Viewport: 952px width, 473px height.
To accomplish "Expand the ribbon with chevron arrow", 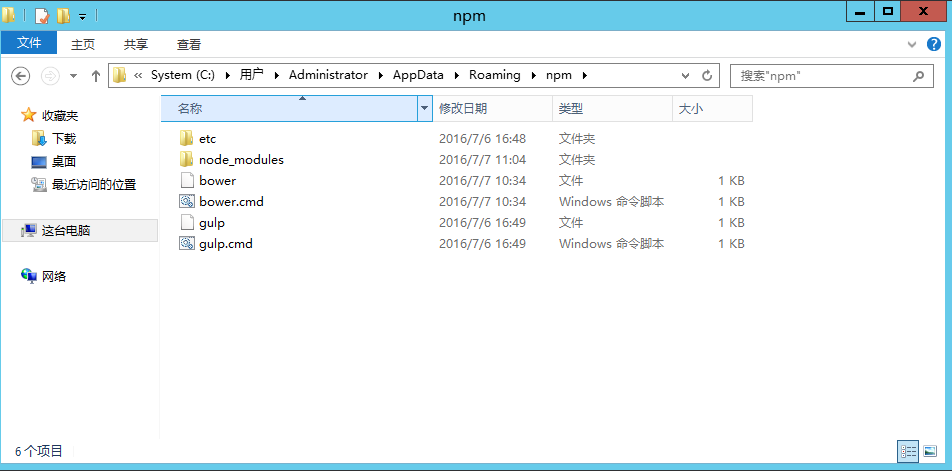I will tap(911, 45).
